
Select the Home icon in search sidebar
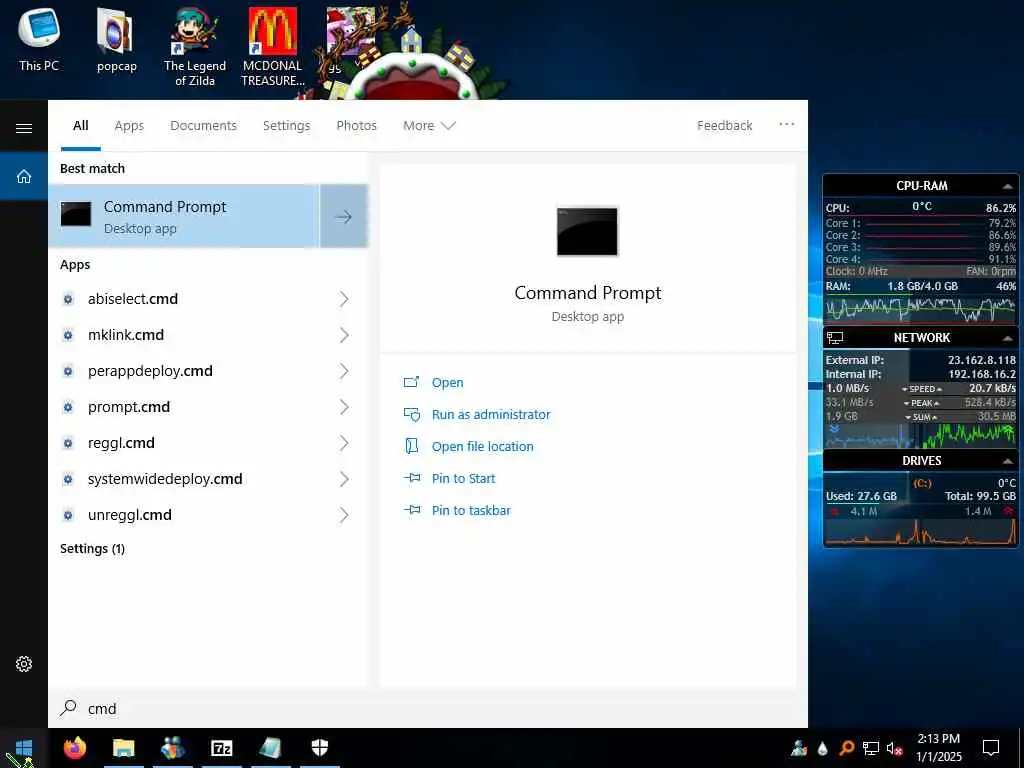(24, 176)
